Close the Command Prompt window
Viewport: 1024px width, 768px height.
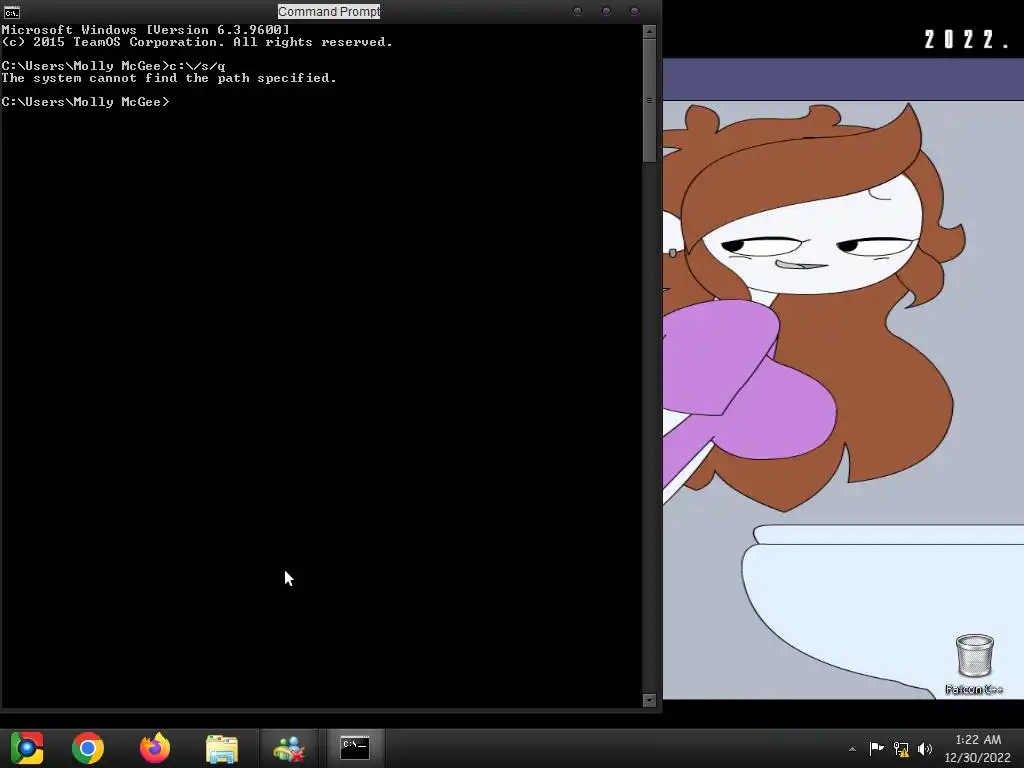634,11
